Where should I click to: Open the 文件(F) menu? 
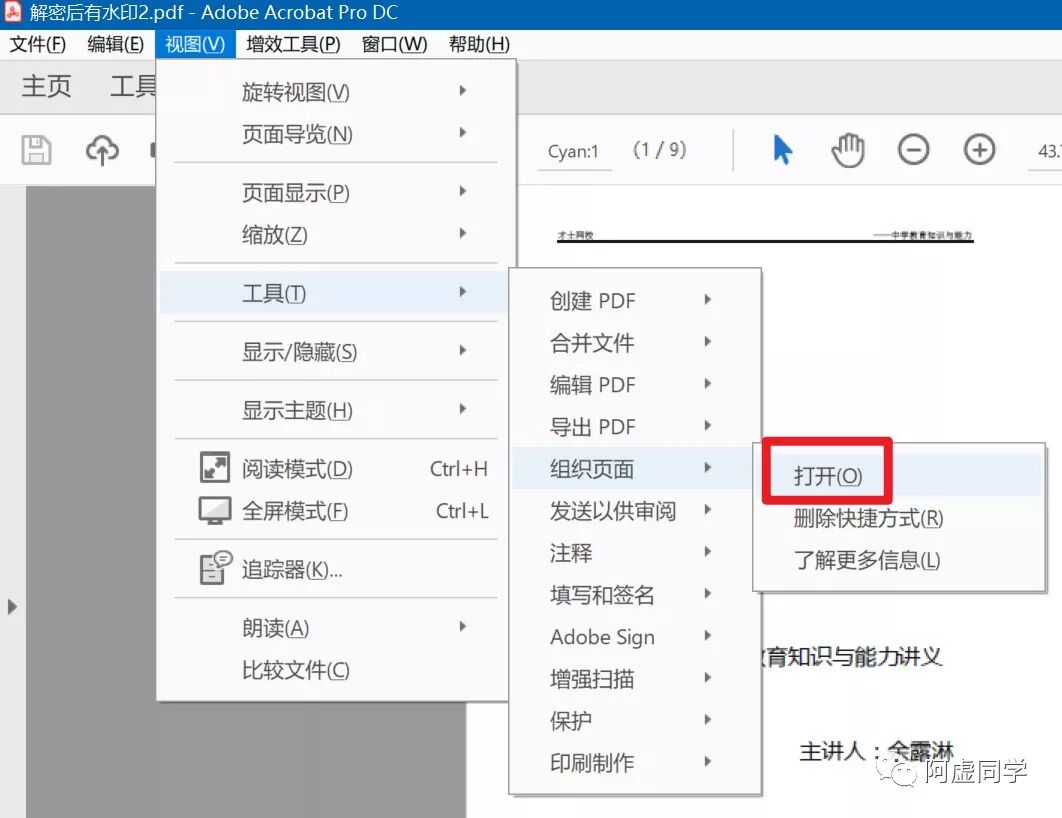38,45
